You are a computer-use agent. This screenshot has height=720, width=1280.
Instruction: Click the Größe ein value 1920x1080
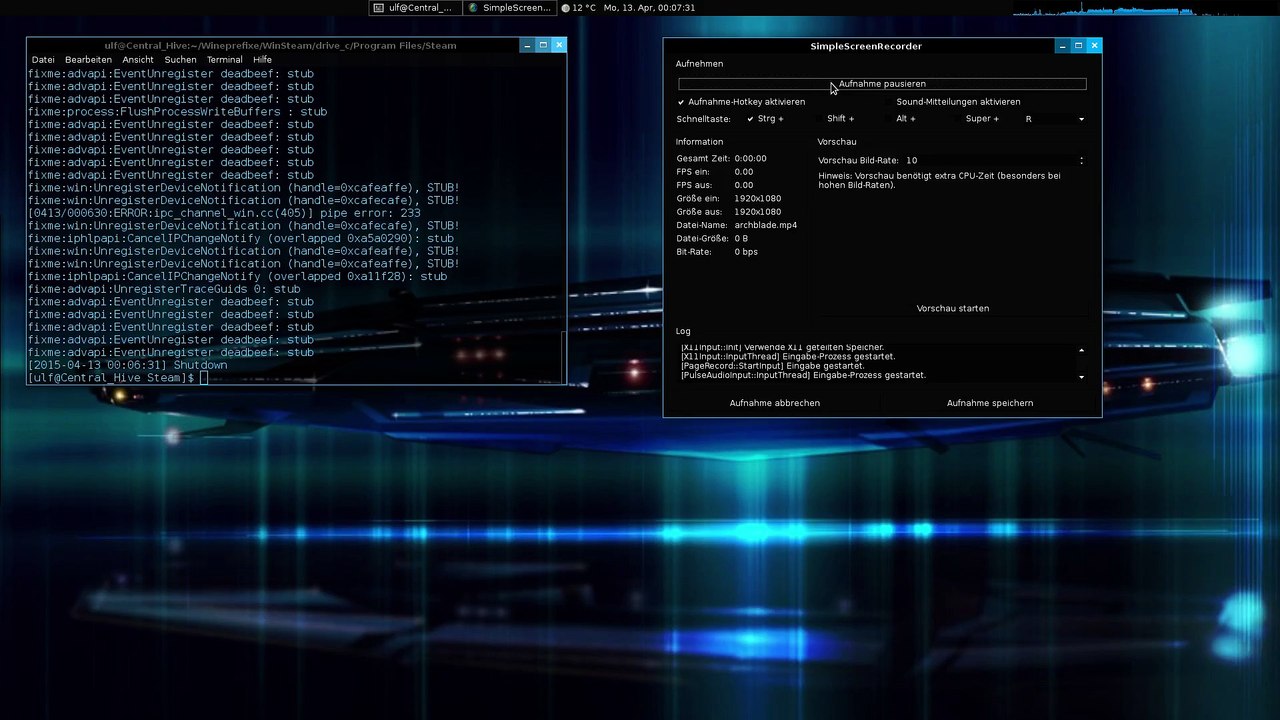757,198
